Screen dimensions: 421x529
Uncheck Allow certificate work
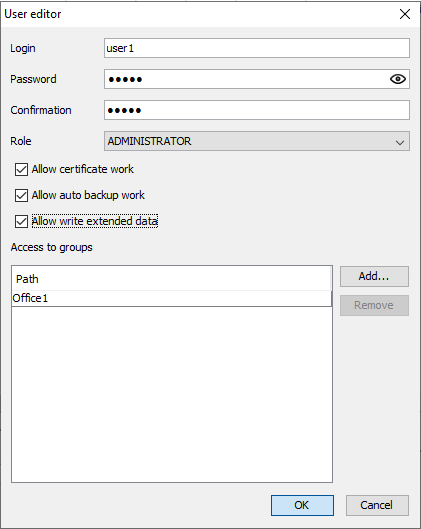point(21,169)
